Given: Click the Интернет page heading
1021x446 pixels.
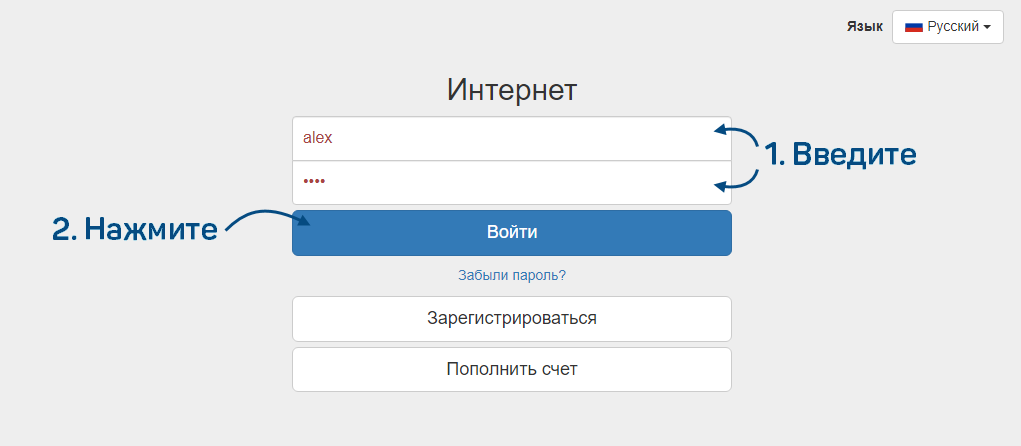Looking at the screenshot, I should tap(512, 90).
